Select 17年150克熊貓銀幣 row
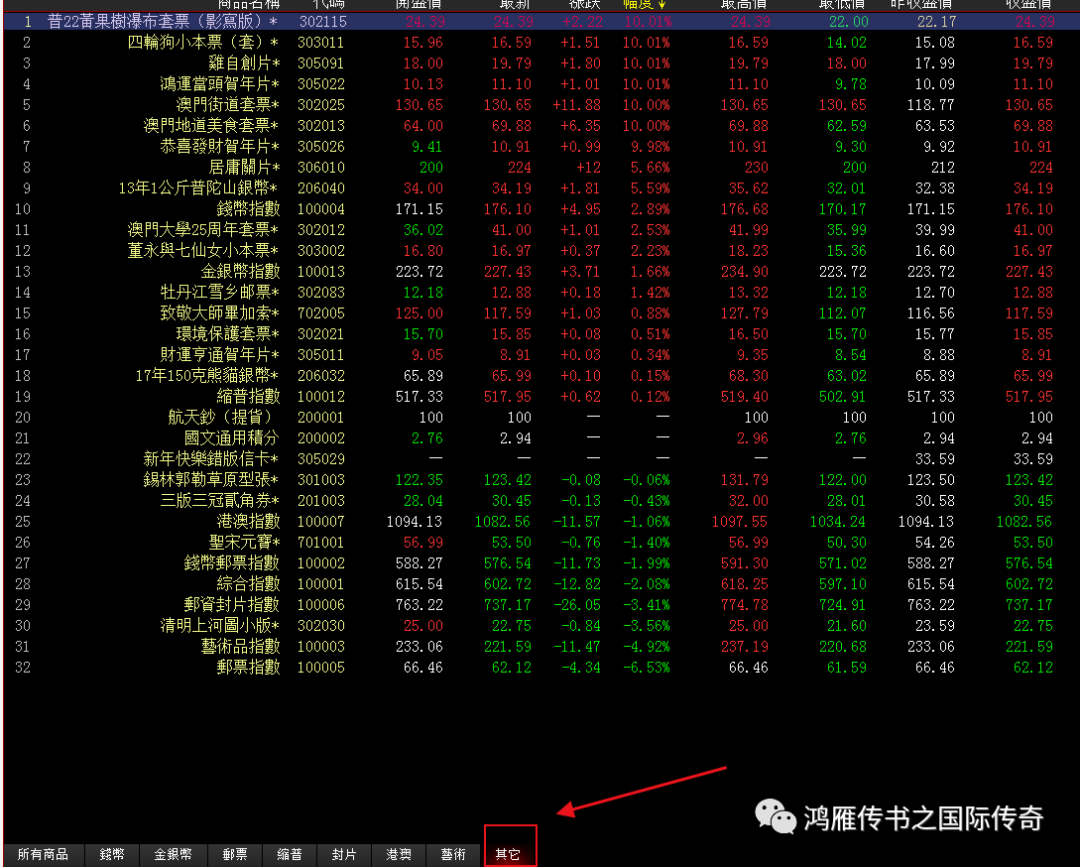 click(x=541, y=375)
